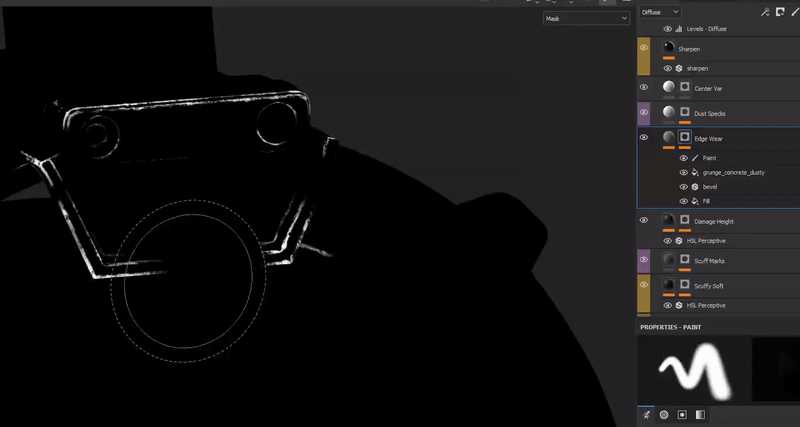The height and width of the screenshot is (427, 800).
Task: Select the Edge Wear layer mask thumbnail
Action: coord(686,137)
